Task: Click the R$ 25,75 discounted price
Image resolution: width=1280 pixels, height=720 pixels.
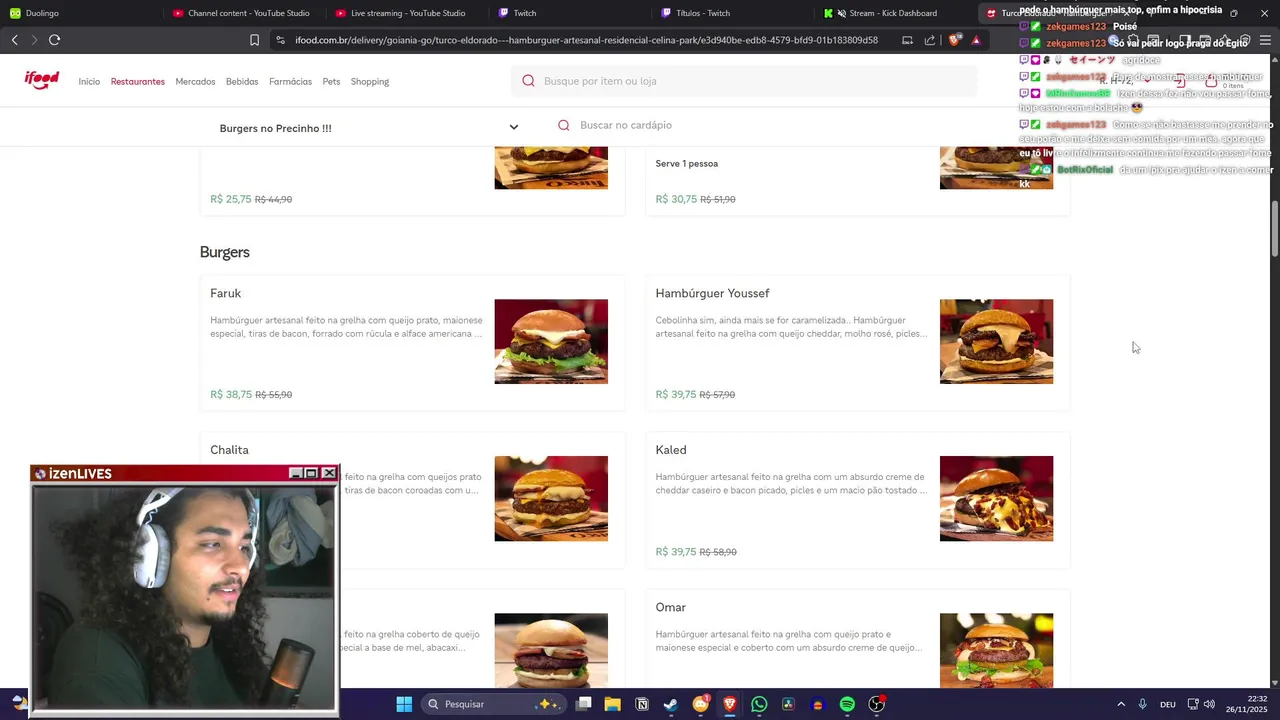Action: pos(231,199)
